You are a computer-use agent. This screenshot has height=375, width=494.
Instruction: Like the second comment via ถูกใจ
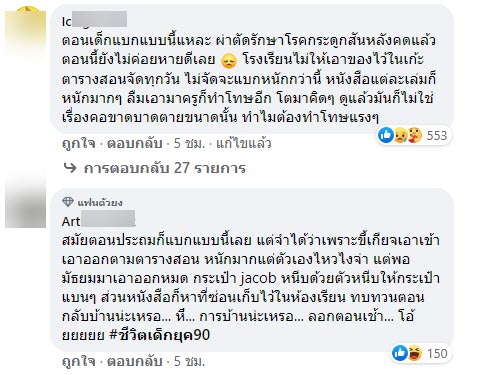click(79, 362)
